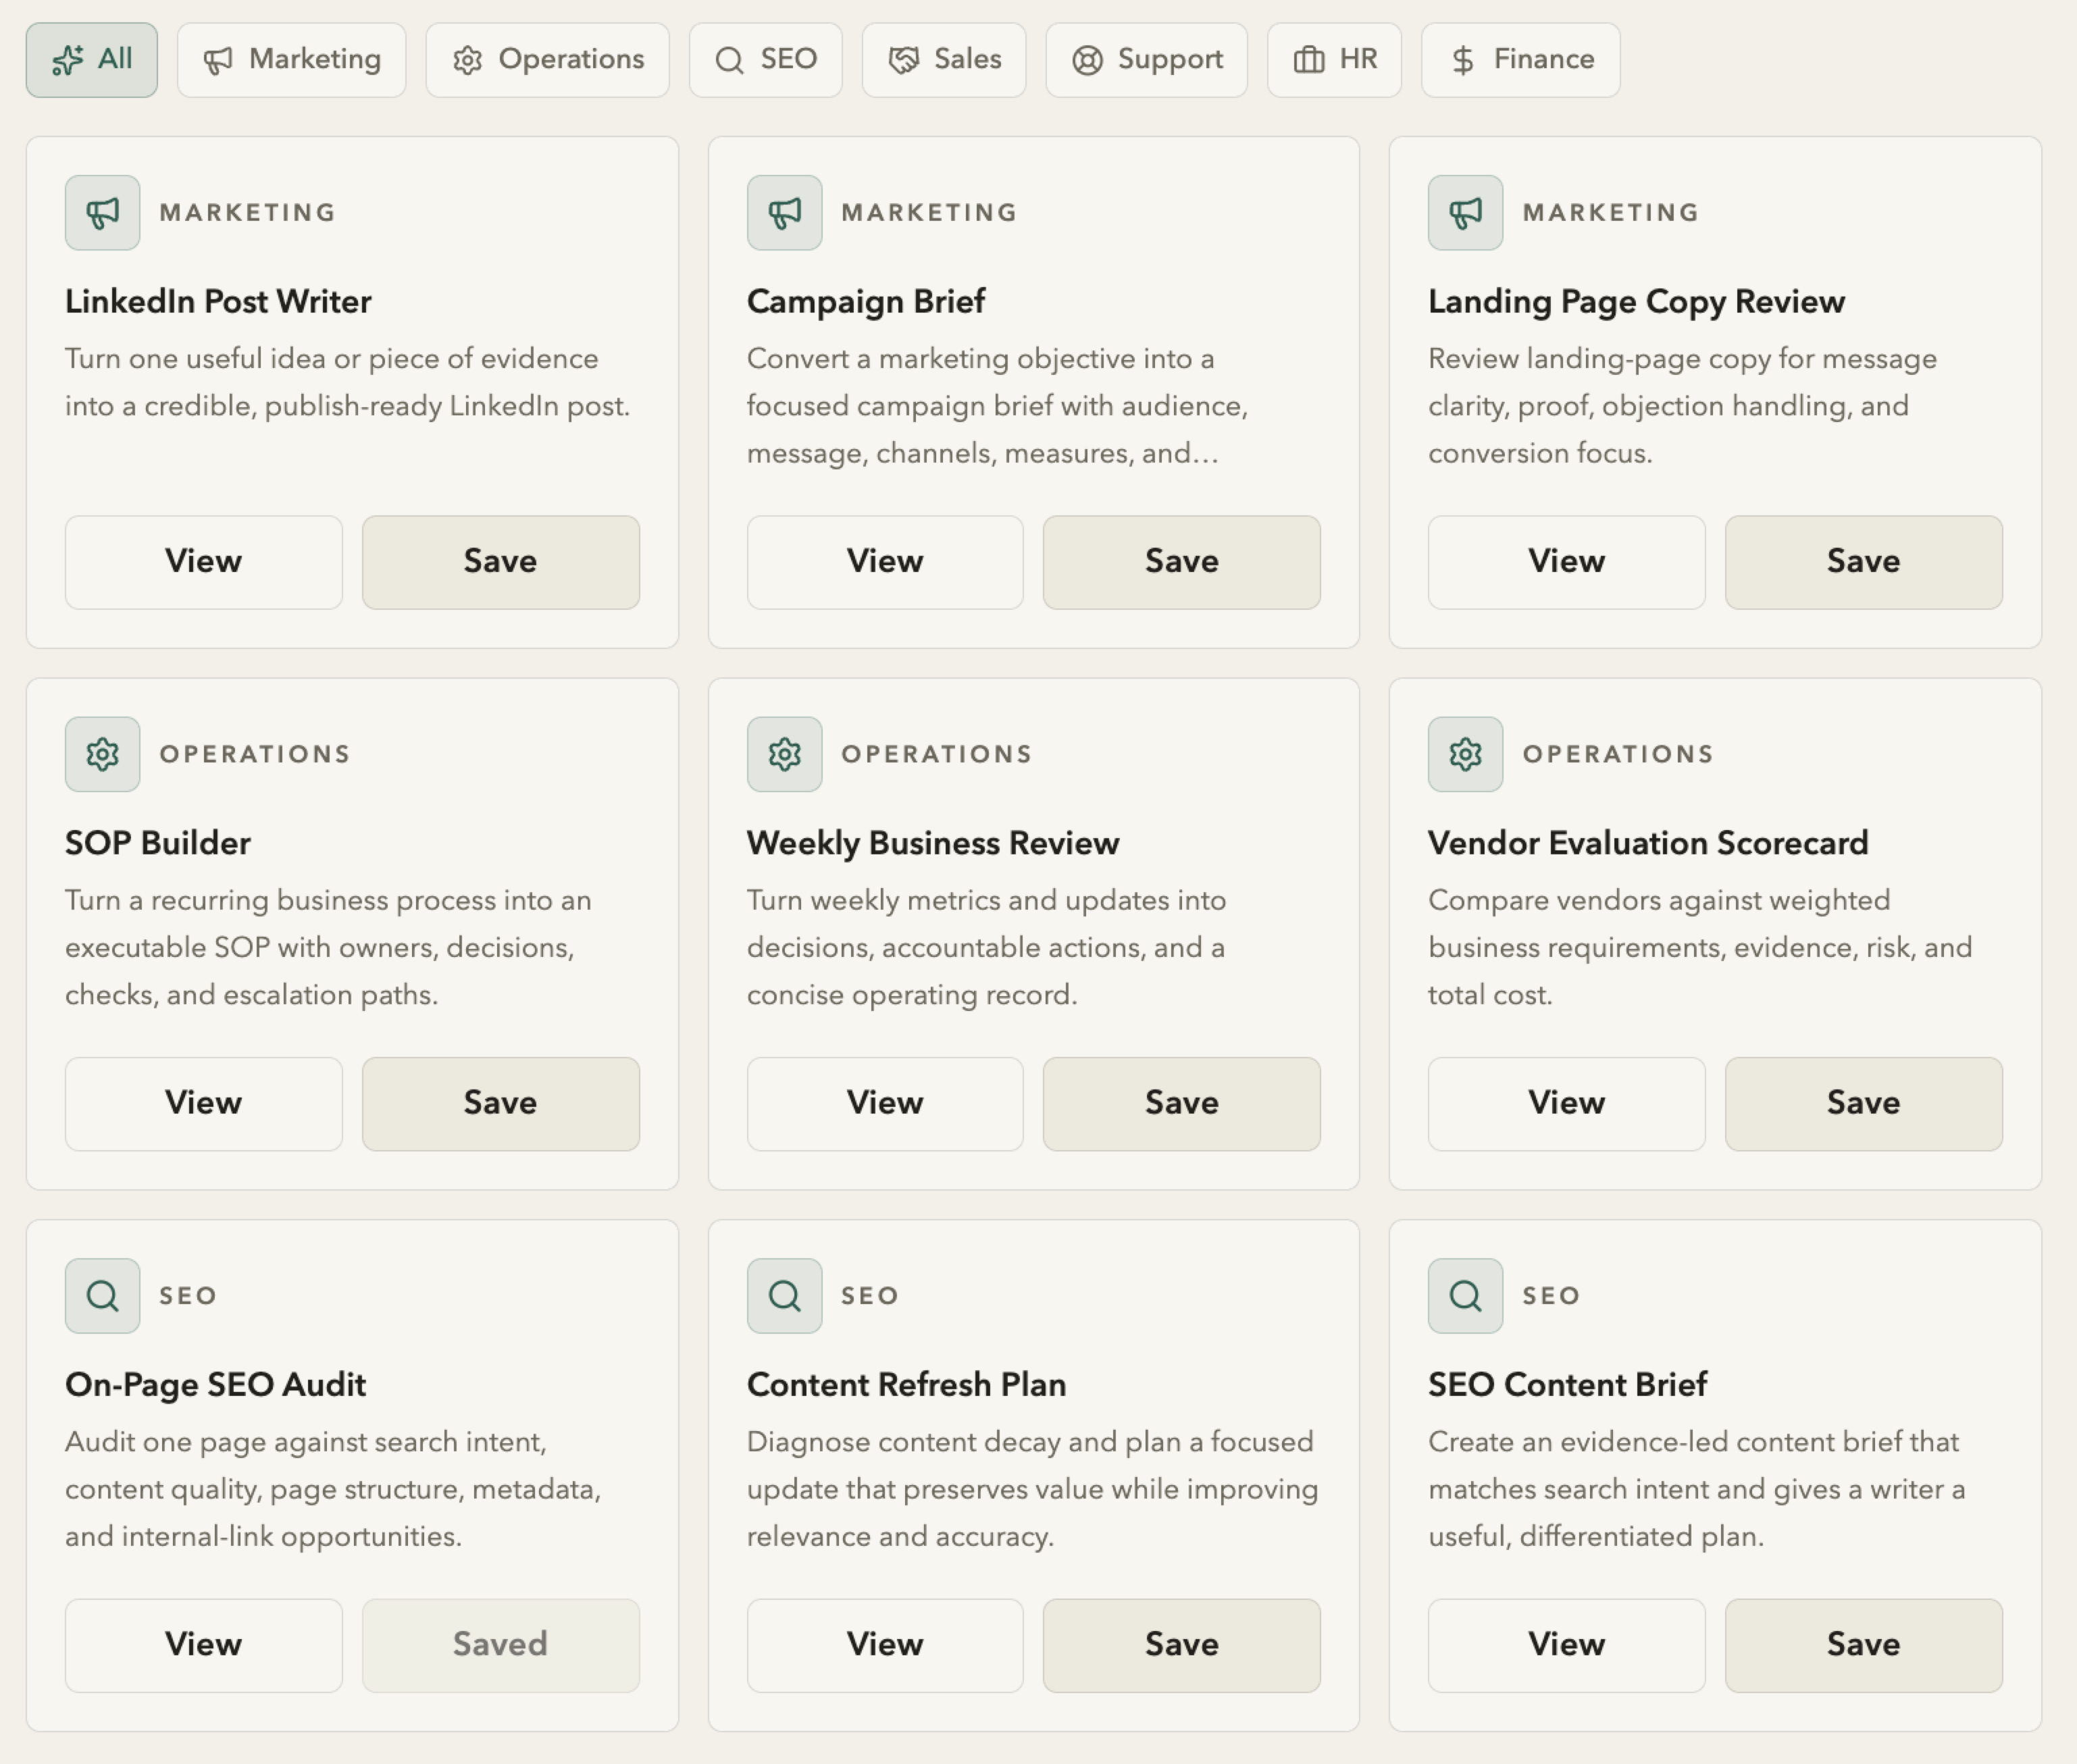Save the Weekly Business Review template
This screenshot has width=2077, height=1764.
pos(1181,1104)
